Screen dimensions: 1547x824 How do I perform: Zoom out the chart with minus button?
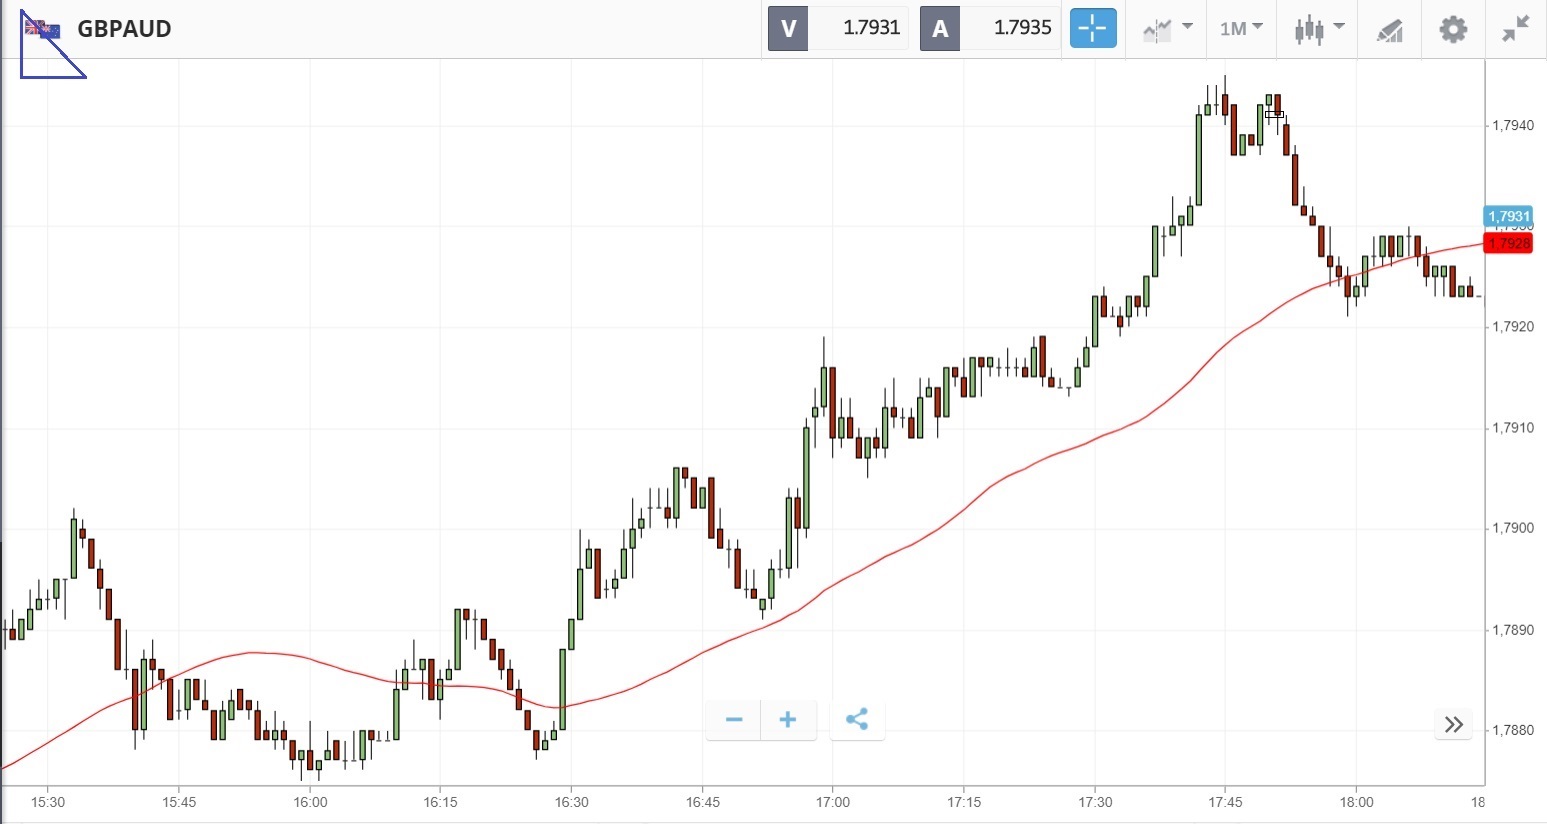pyautogui.click(x=734, y=720)
